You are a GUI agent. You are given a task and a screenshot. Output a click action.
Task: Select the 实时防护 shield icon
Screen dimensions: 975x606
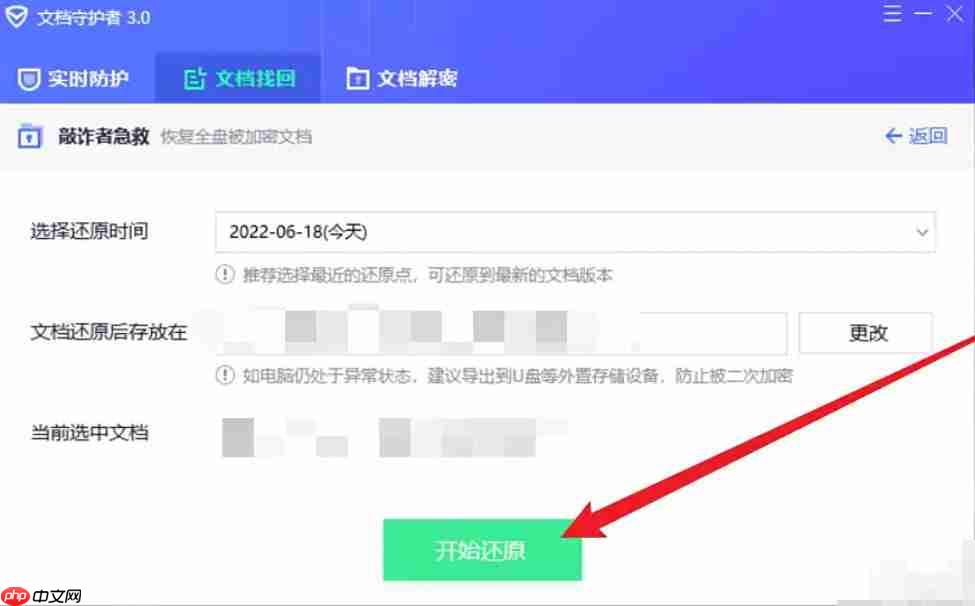(x=29, y=79)
